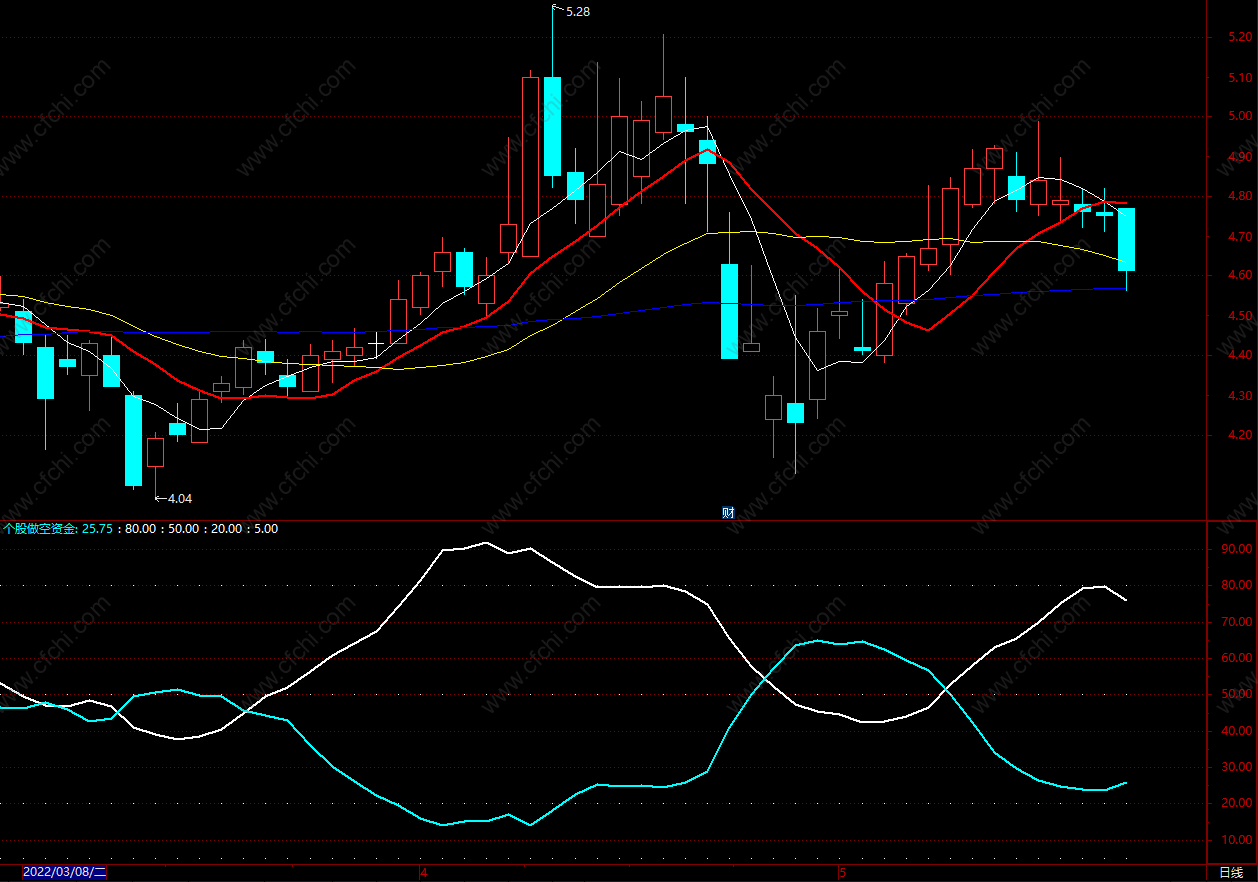1258x882 pixels.
Task: Click the 4.20 price axis label
Action: point(1239,435)
